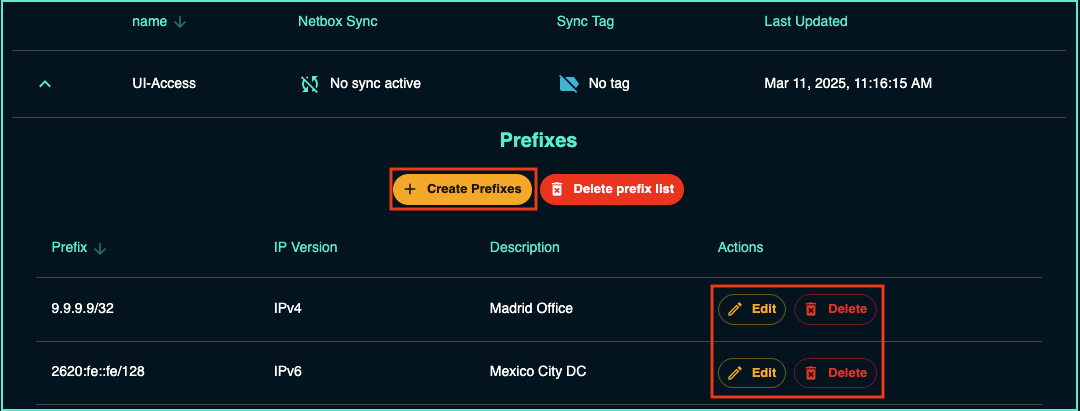This screenshot has height=411, width=1080.
Task: Click the IP Version column header
Action: coord(306,247)
